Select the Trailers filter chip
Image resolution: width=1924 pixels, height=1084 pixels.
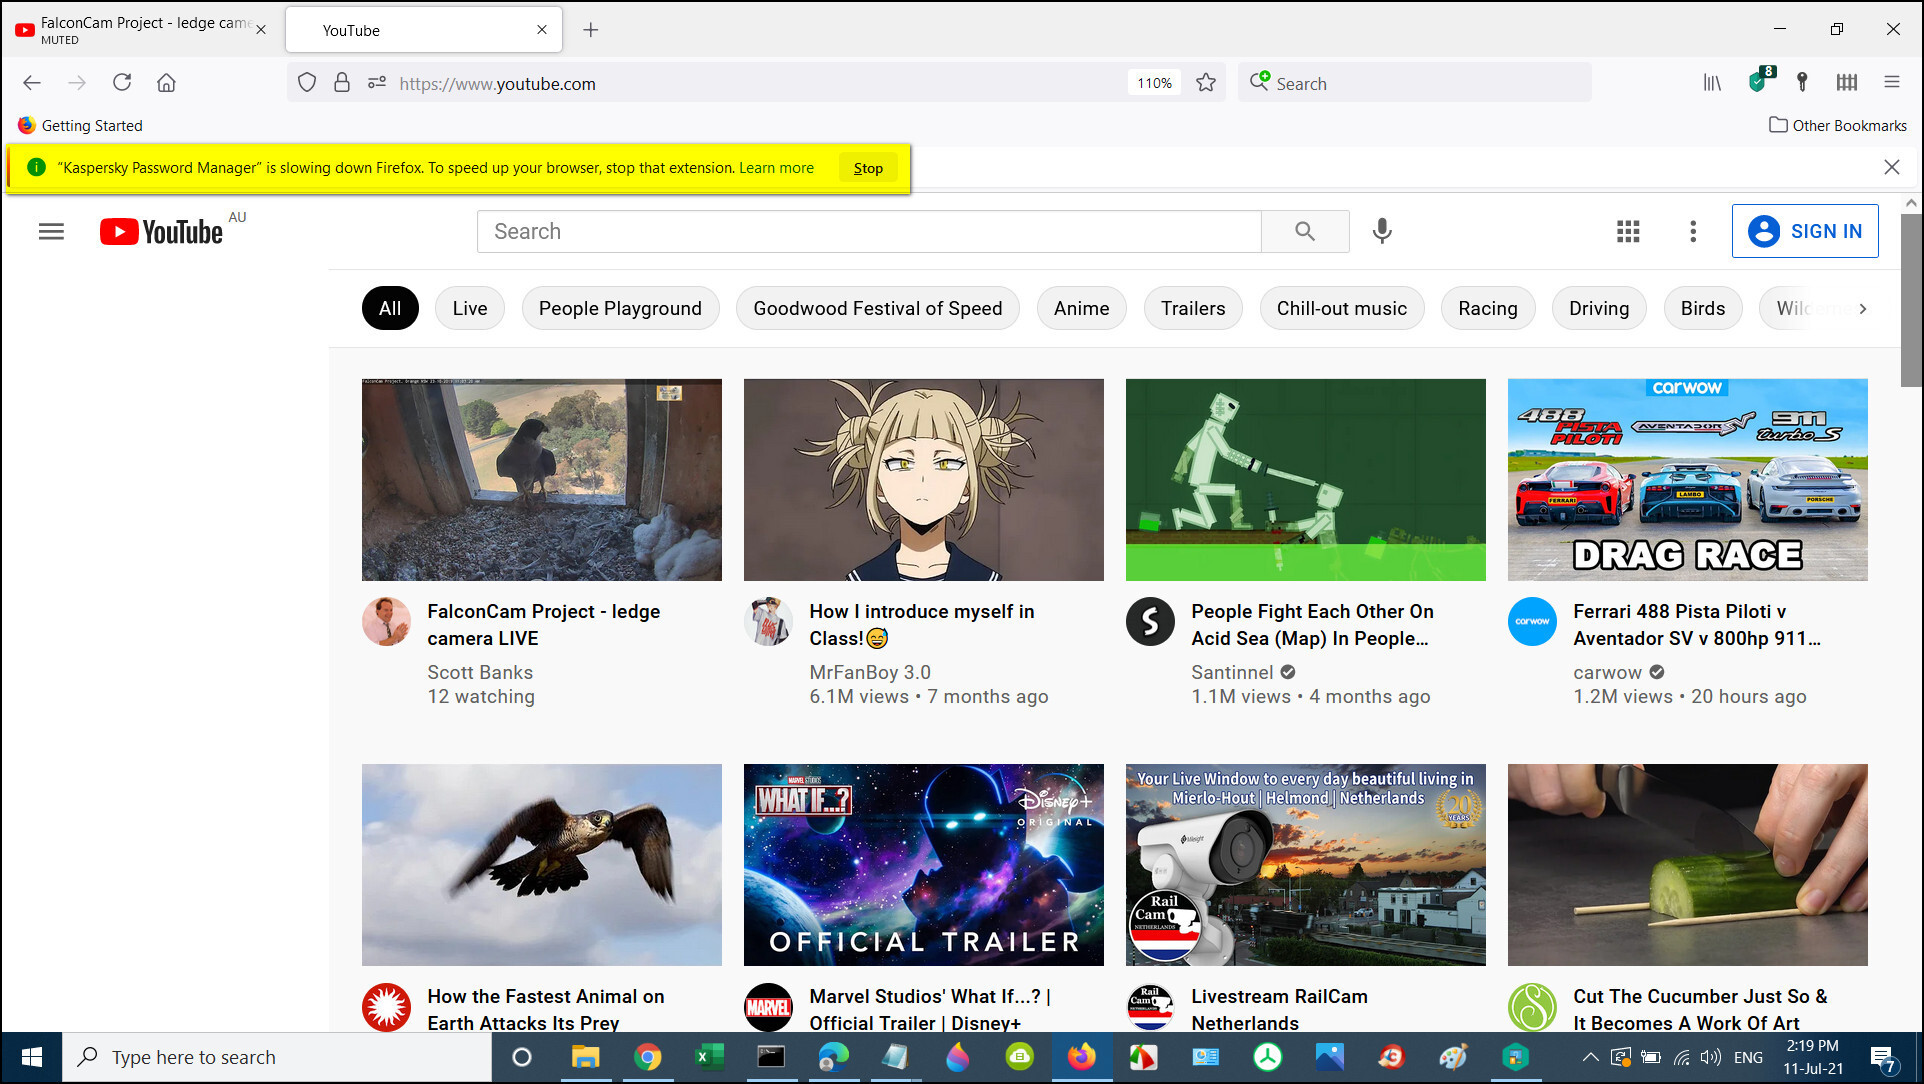pos(1192,309)
